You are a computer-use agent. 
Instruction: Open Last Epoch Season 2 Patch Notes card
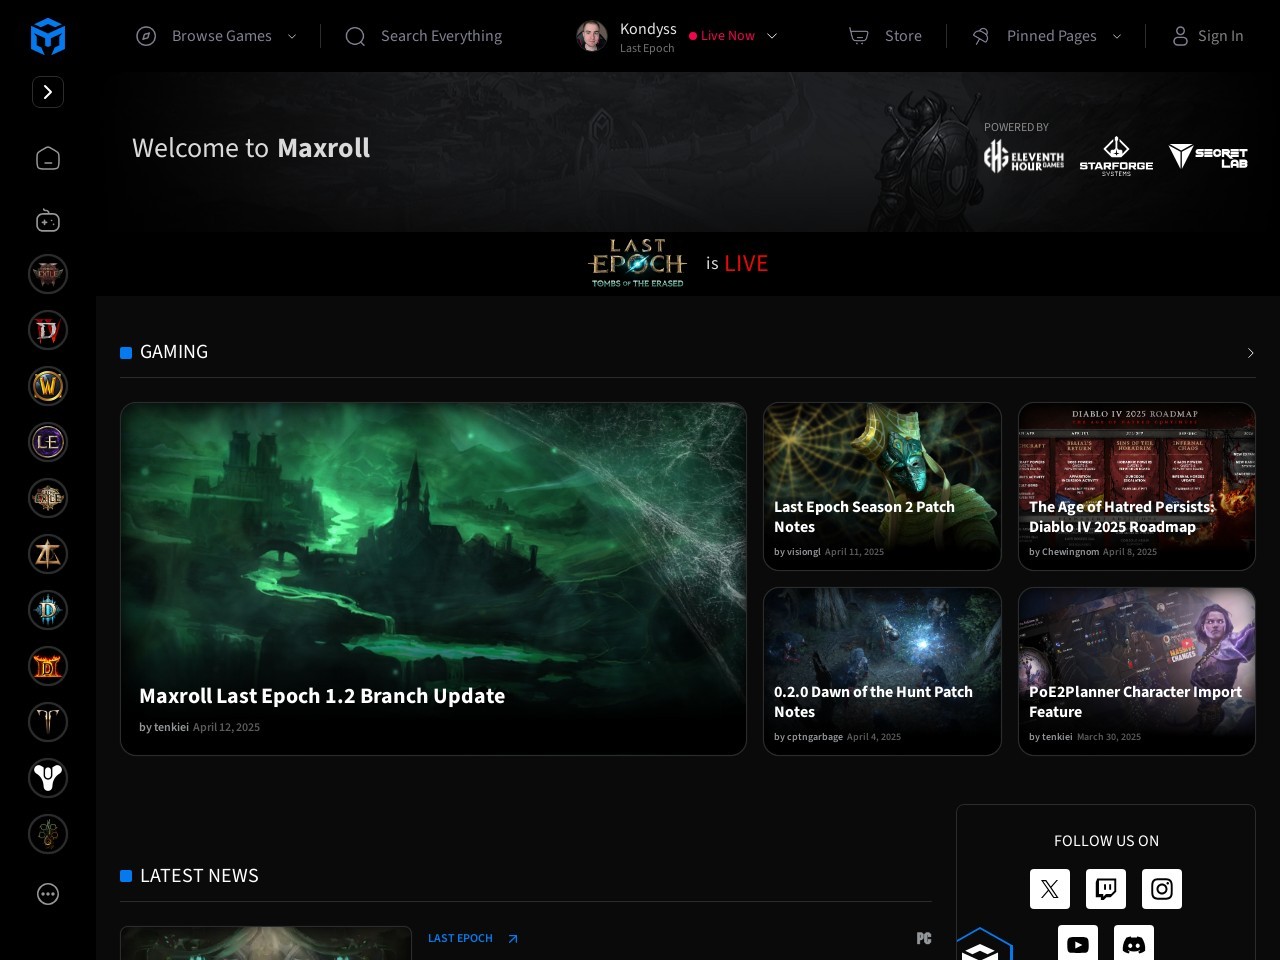tap(882, 486)
